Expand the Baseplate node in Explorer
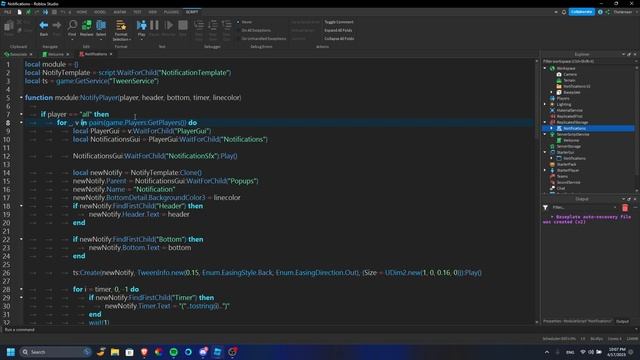This screenshot has width=640, height=360. click(551, 92)
